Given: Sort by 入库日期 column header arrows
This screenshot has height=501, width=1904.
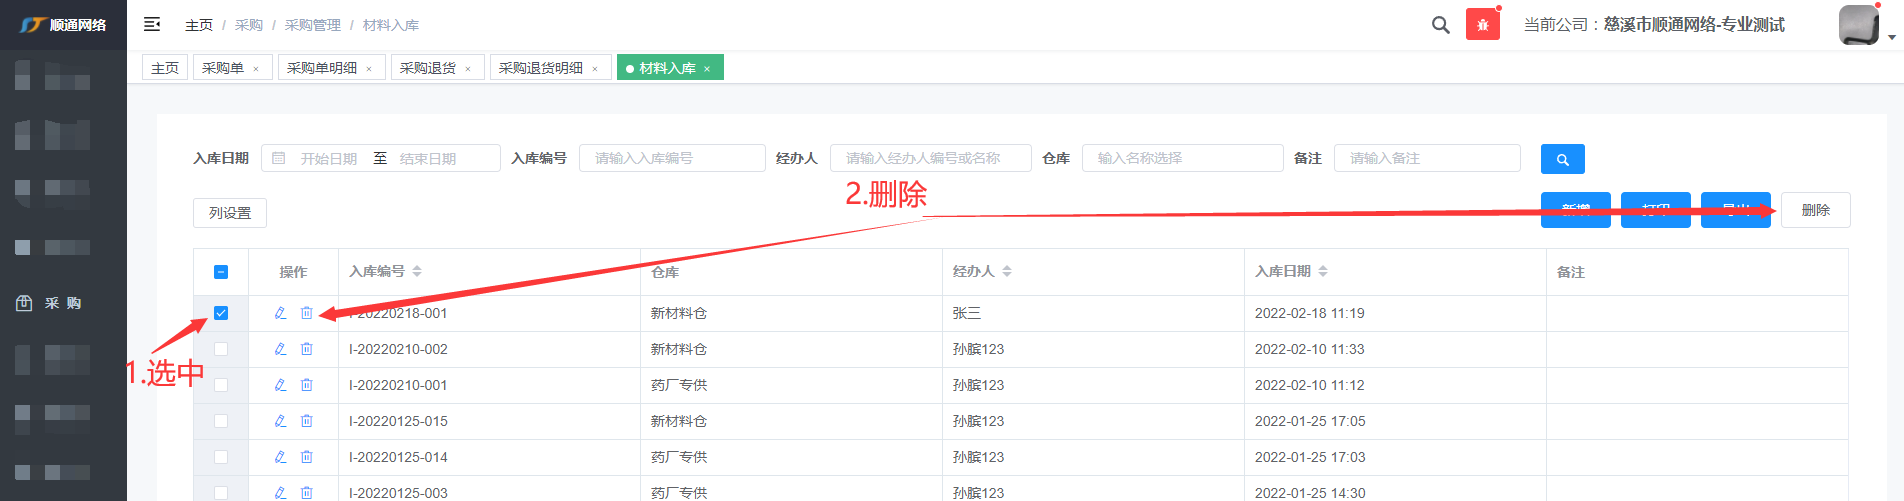Looking at the screenshot, I should point(1323,271).
